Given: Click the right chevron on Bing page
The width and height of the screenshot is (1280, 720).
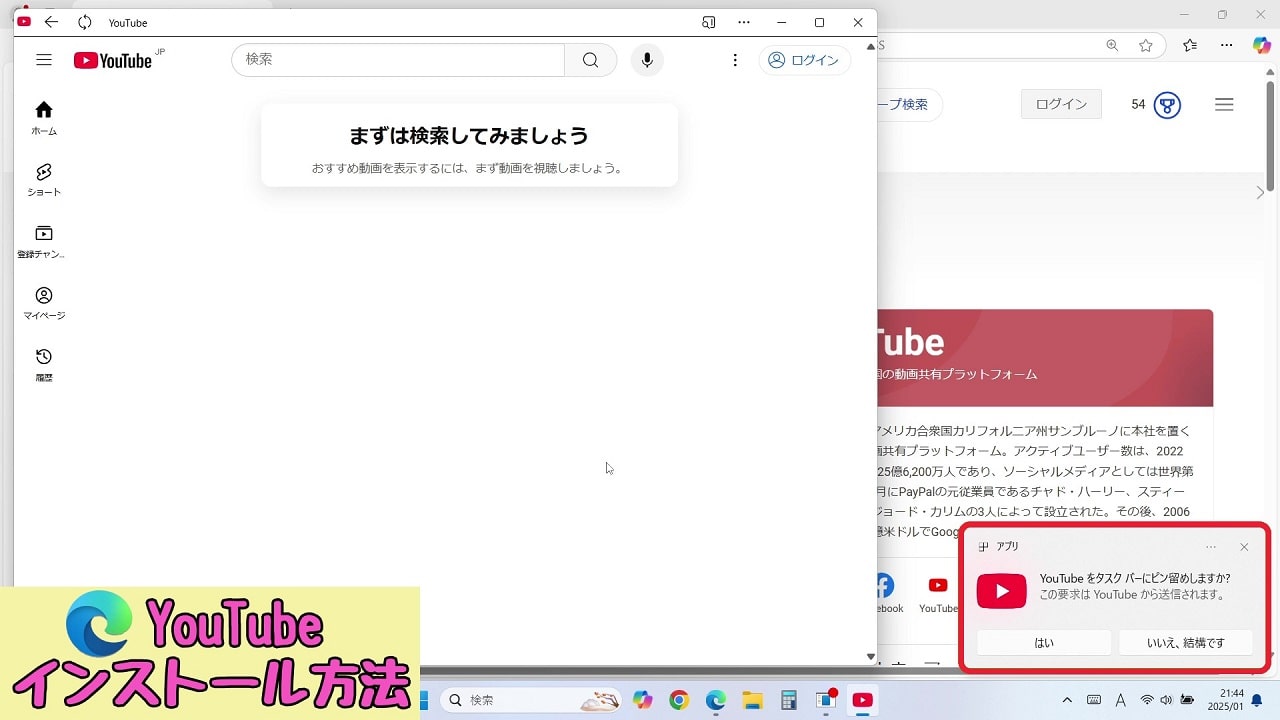Looking at the screenshot, I should (x=1260, y=192).
